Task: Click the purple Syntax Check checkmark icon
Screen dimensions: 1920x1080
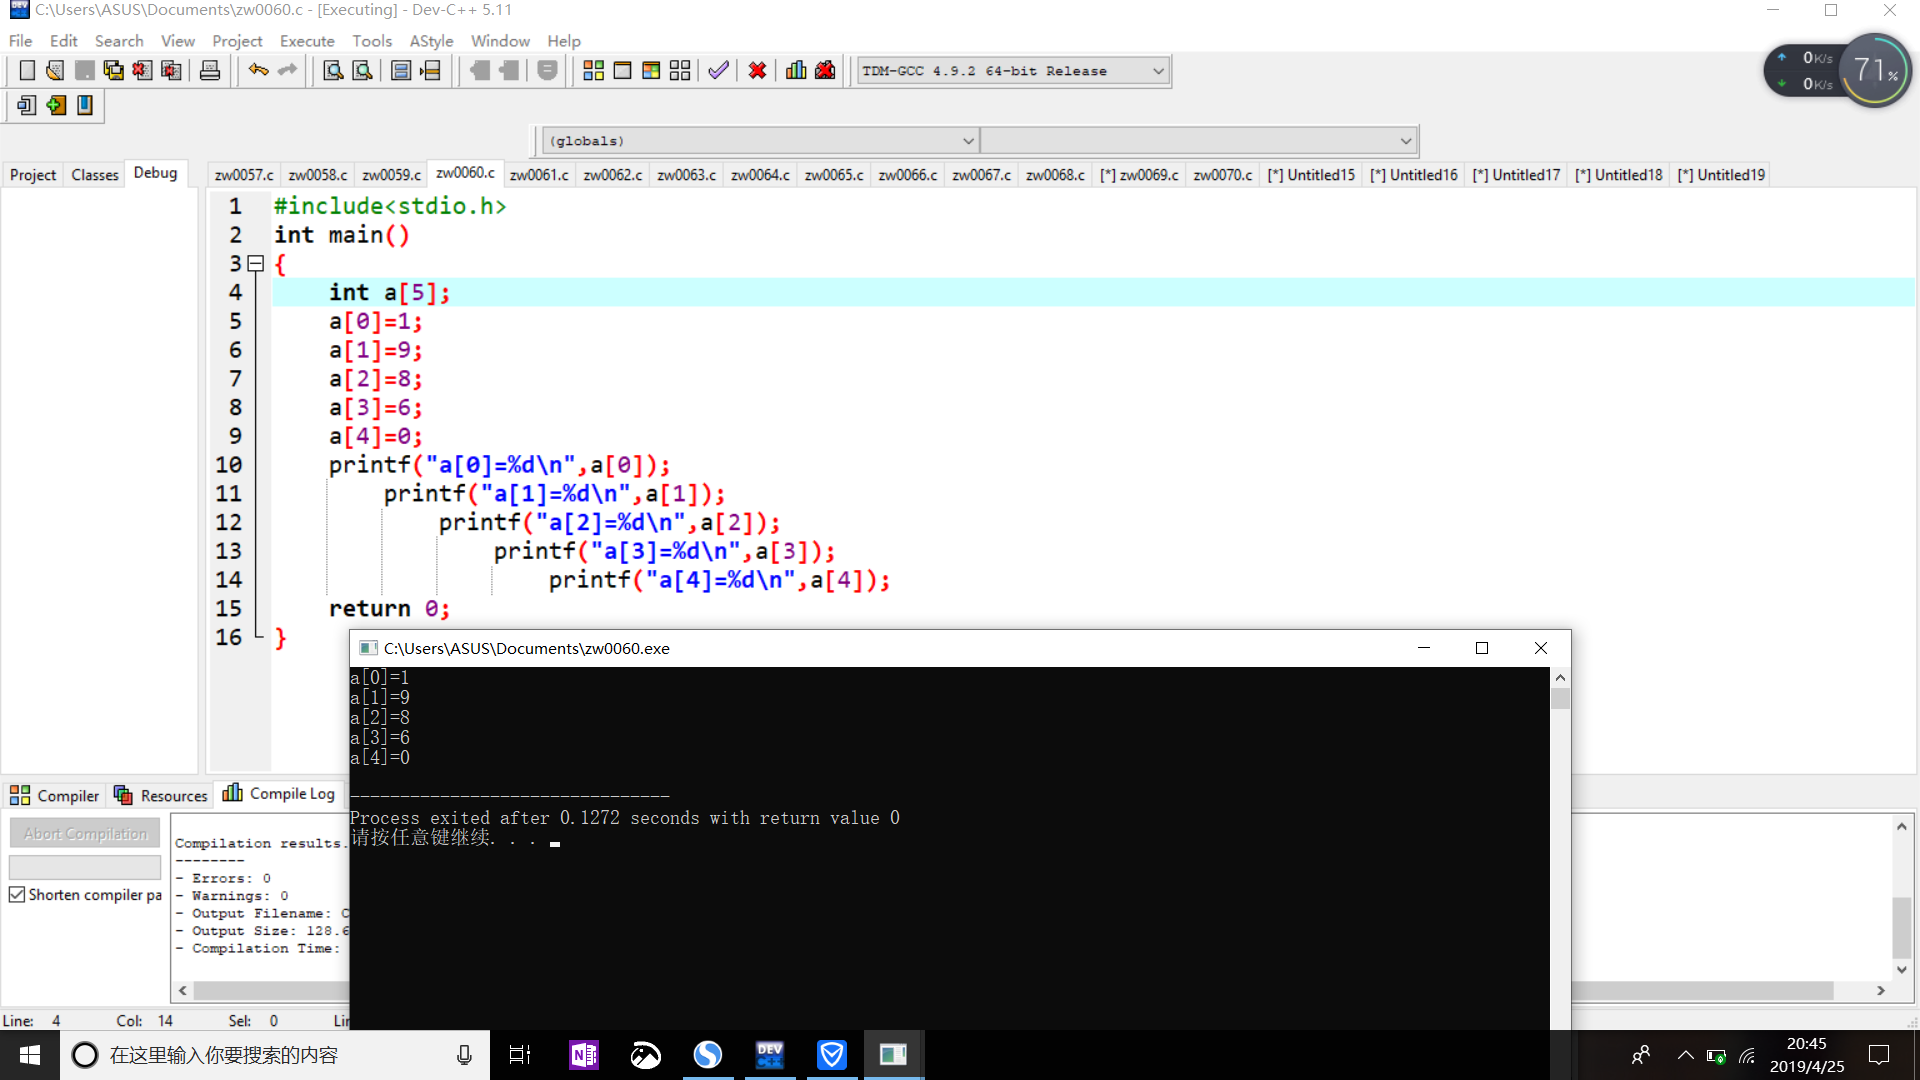Action: 718,71
